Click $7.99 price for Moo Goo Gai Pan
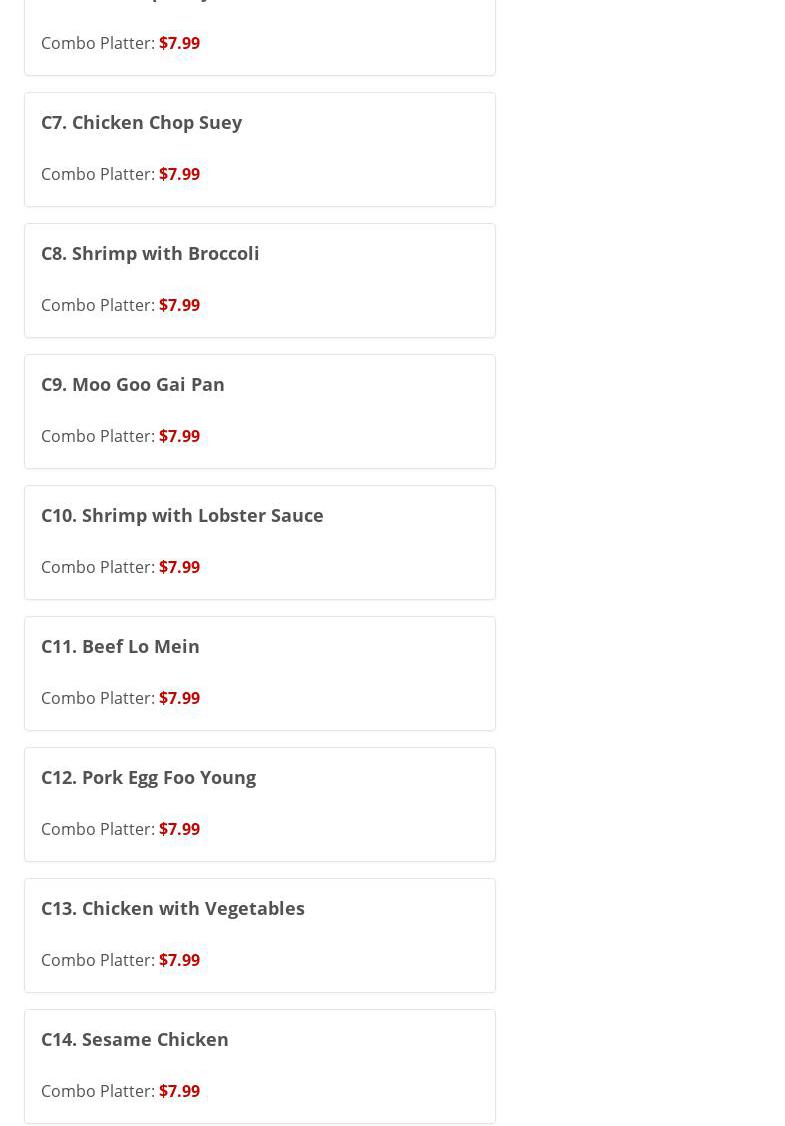The image size is (785, 1126). 179,436
